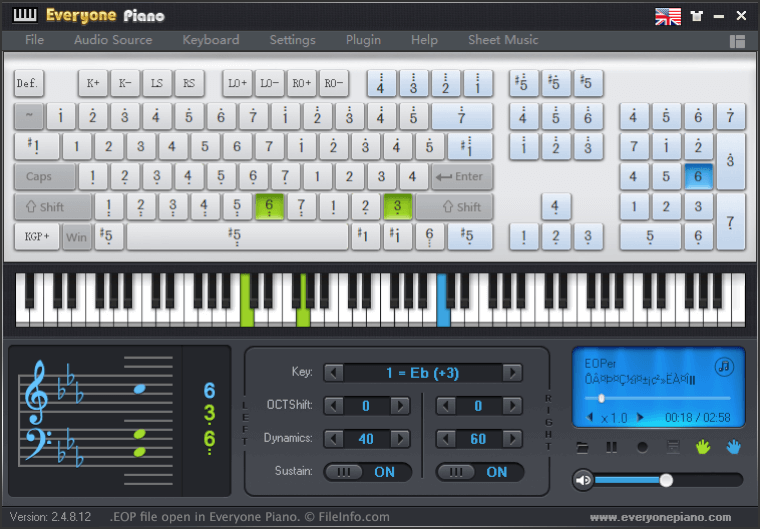Screen dimensions: 760x529
Task: Increase right Dynamics value above 60
Action: point(512,439)
